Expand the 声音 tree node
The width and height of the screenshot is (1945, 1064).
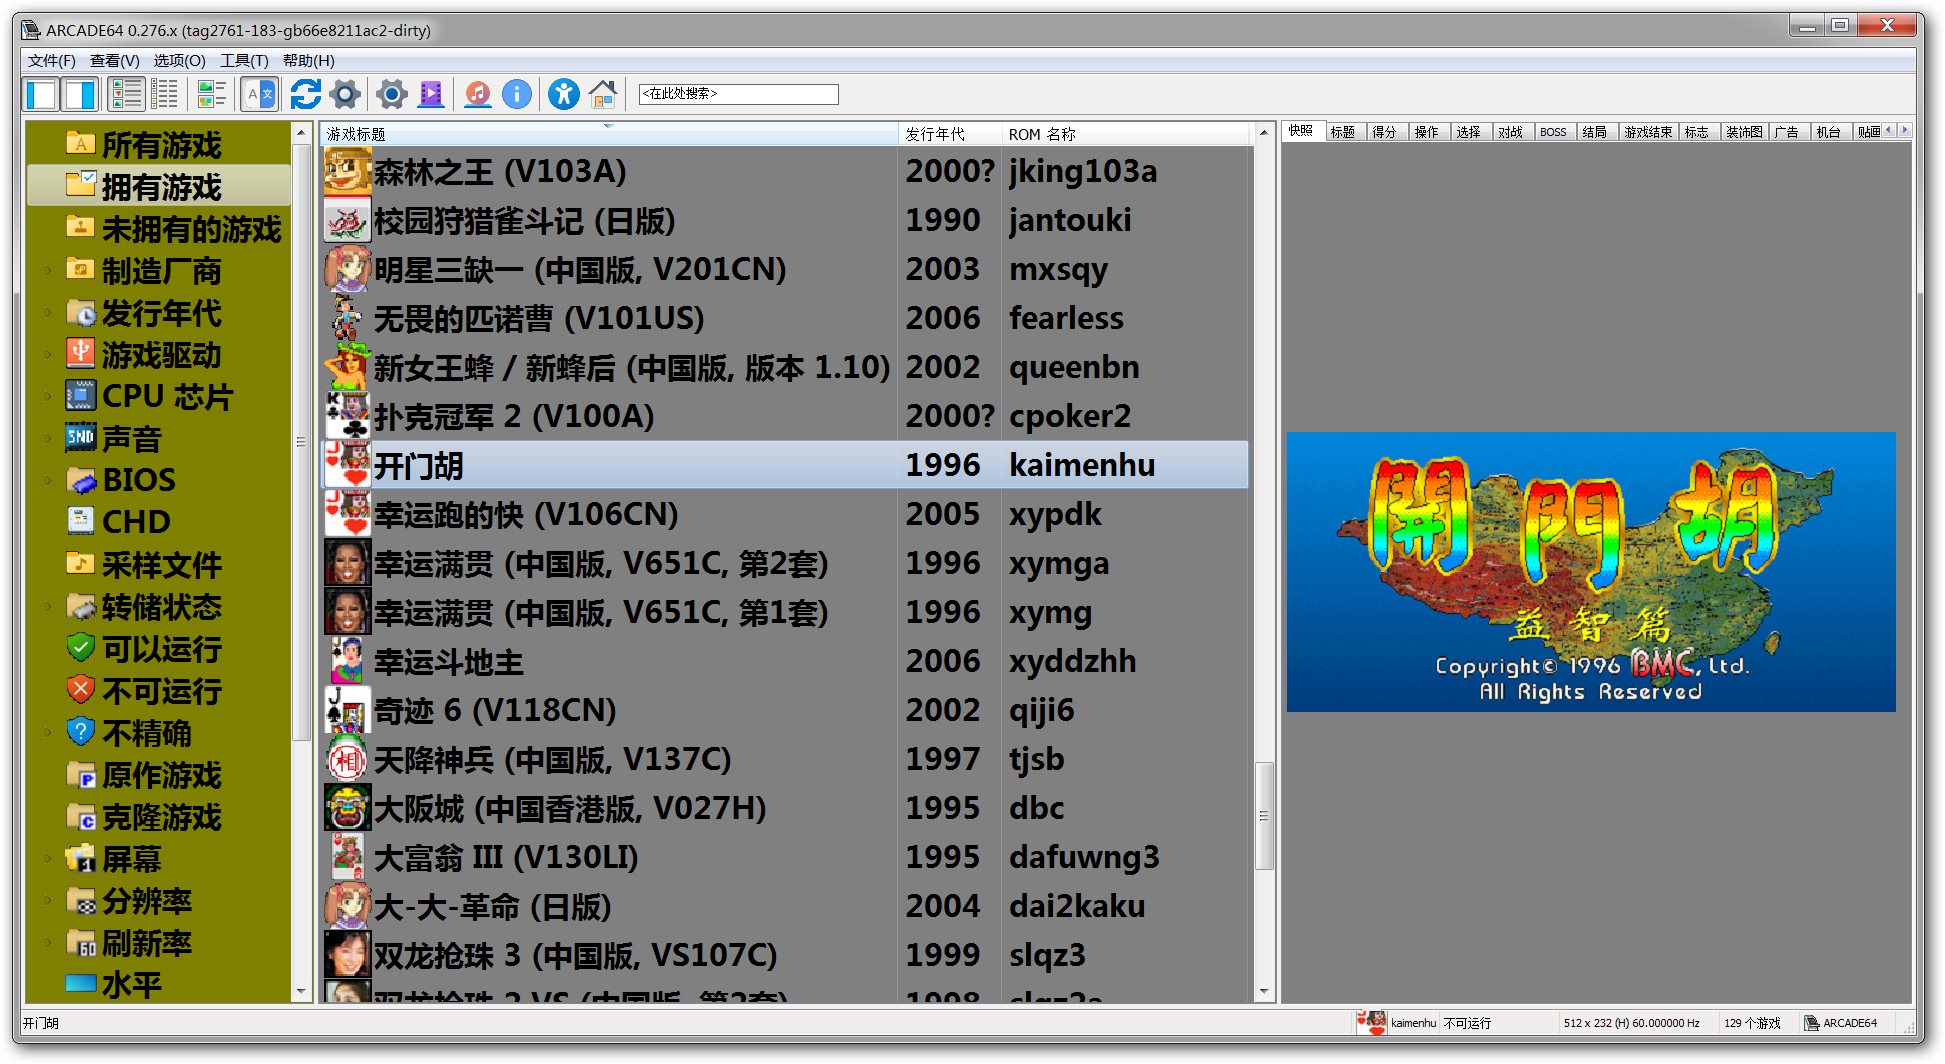[x=47, y=438]
